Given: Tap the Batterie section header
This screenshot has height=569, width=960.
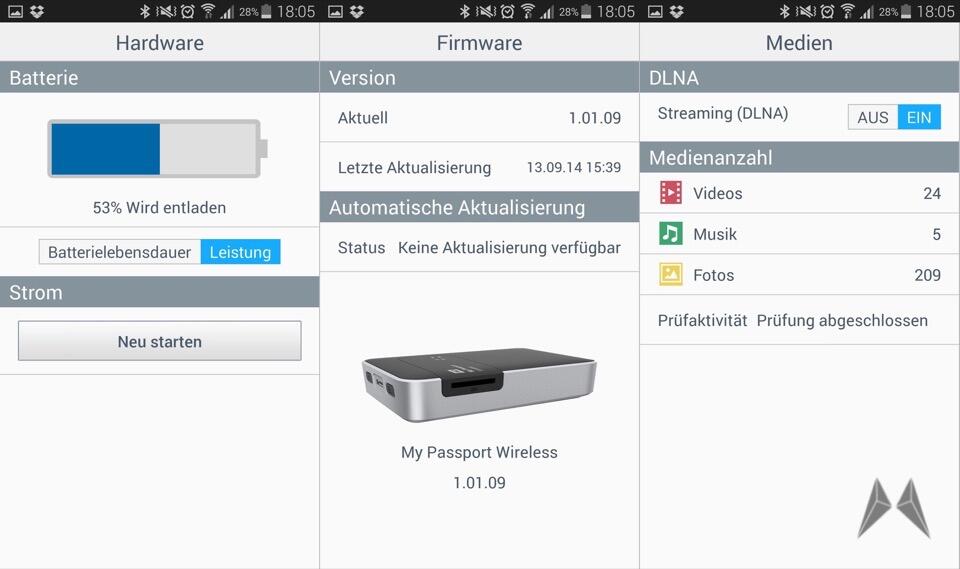Looking at the screenshot, I should [x=160, y=77].
